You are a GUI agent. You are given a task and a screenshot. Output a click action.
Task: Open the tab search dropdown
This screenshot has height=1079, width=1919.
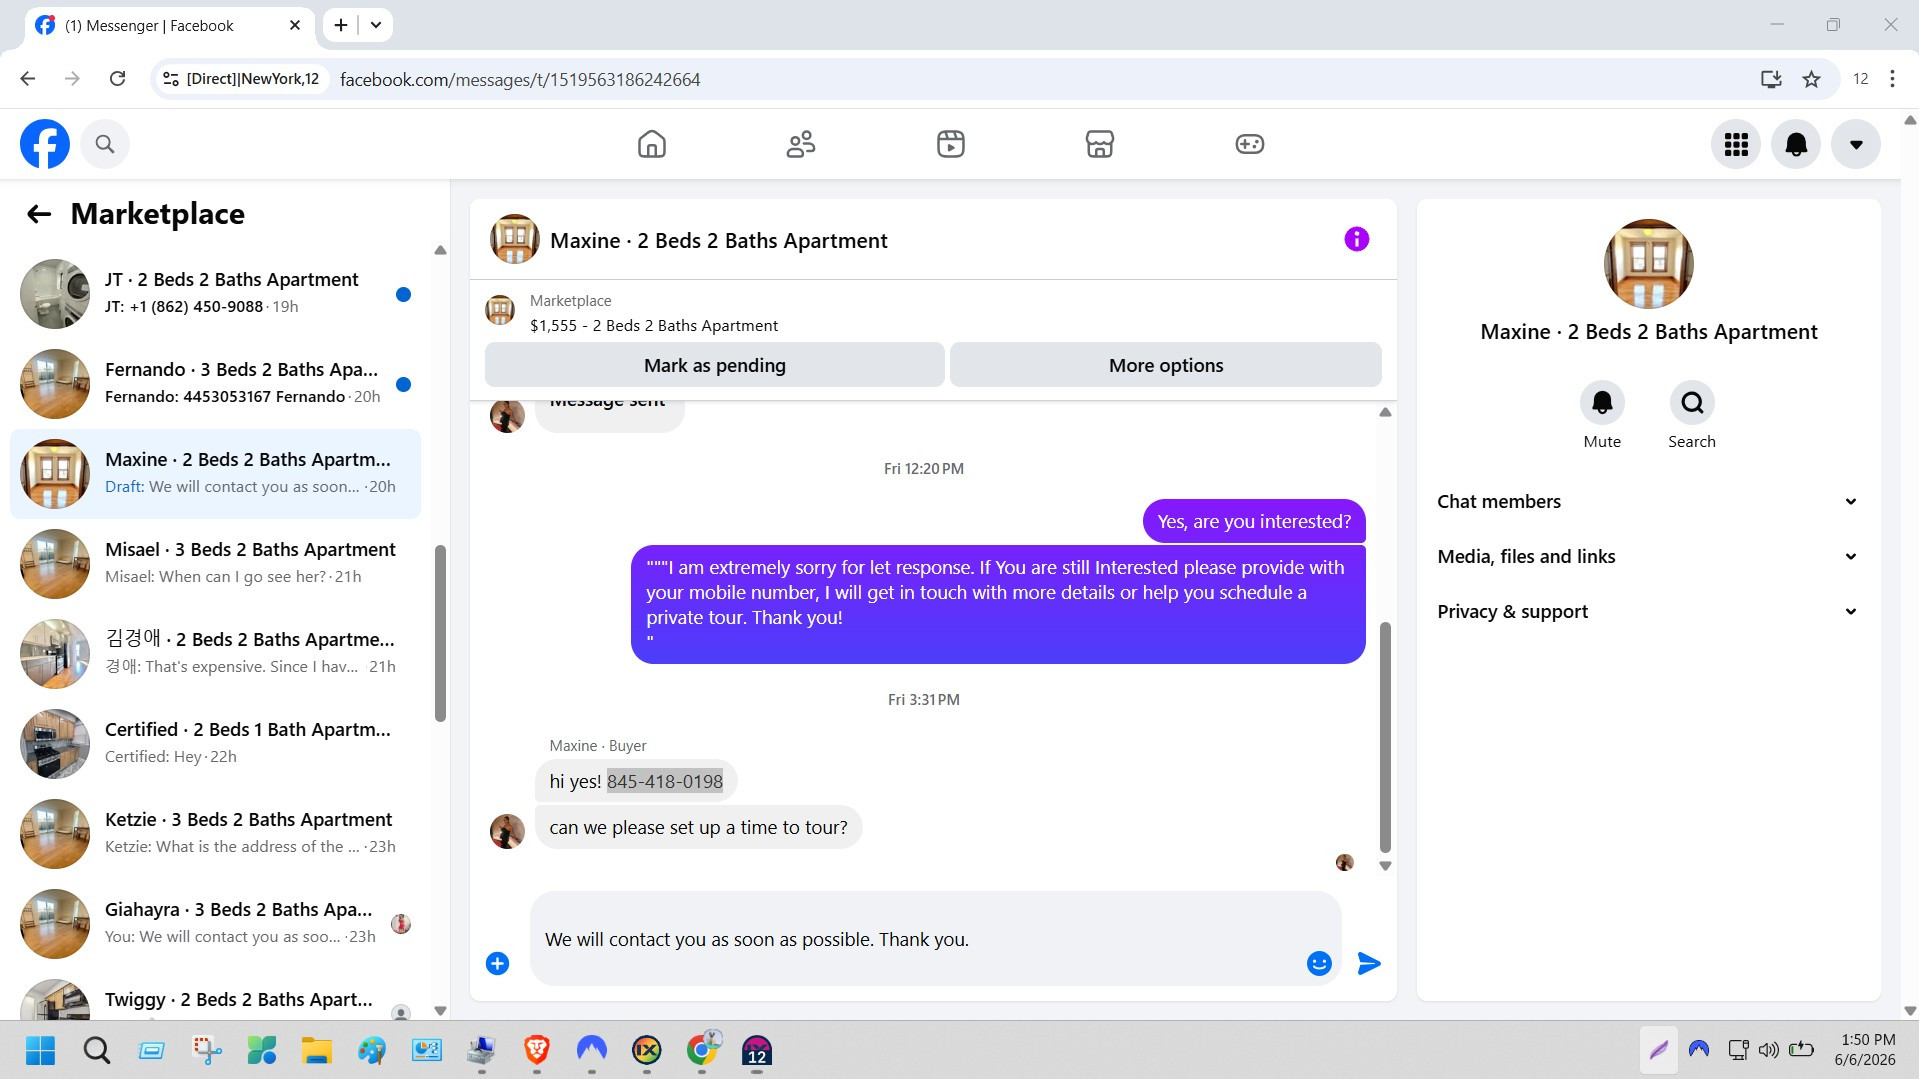click(x=376, y=25)
